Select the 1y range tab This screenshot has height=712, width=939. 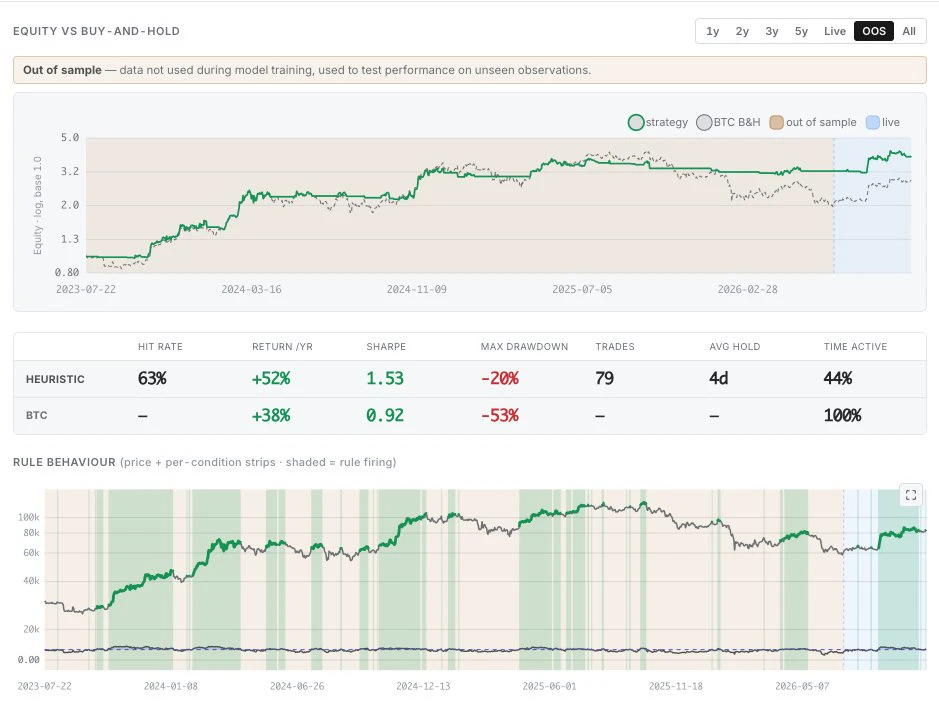713,31
